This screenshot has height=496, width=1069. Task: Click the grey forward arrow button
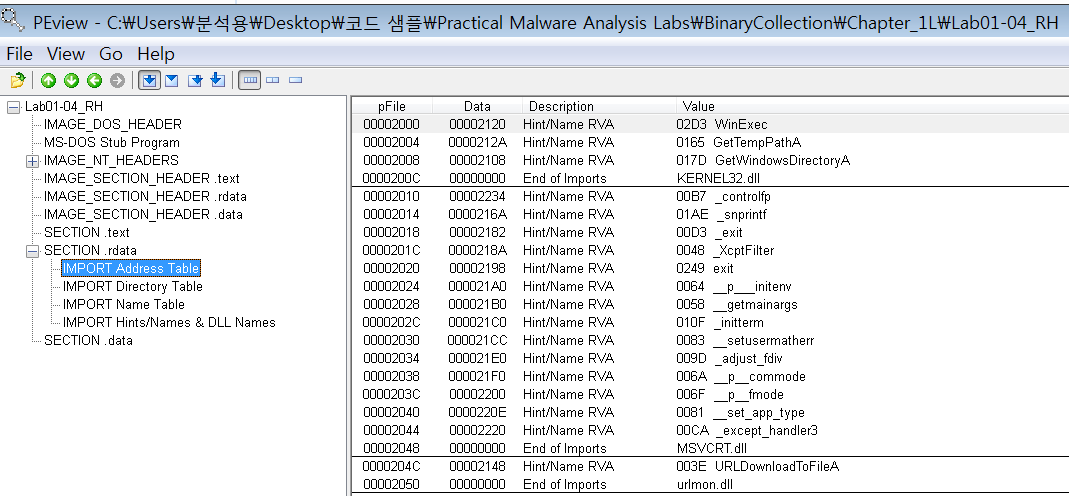tap(117, 80)
